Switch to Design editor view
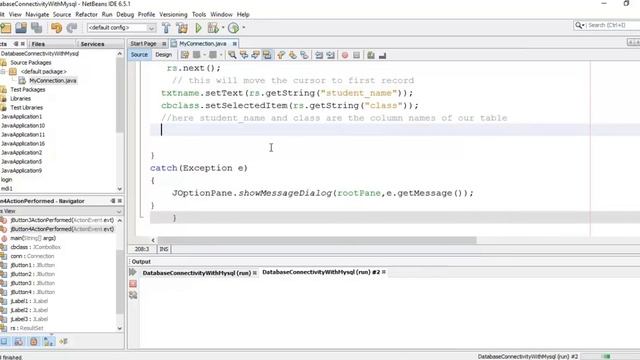 click(x=163, y=55)
